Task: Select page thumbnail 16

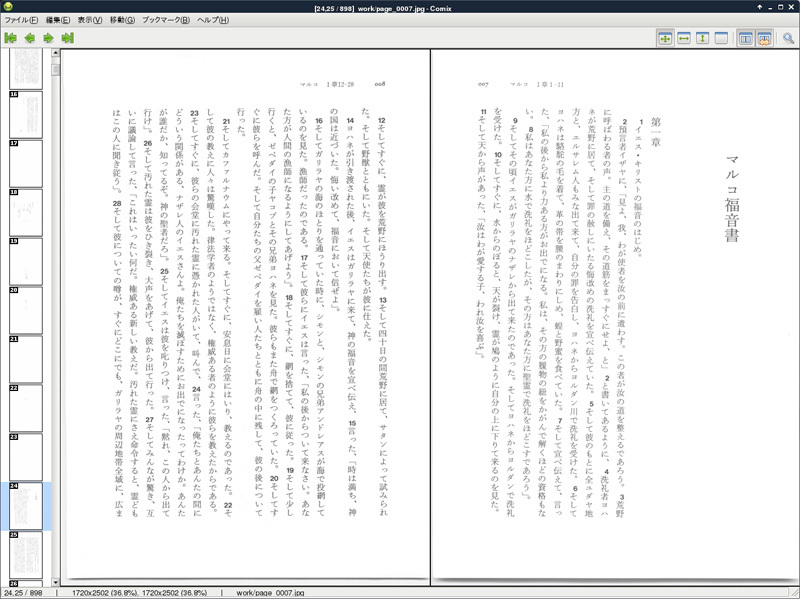Action: coord(26,115)
